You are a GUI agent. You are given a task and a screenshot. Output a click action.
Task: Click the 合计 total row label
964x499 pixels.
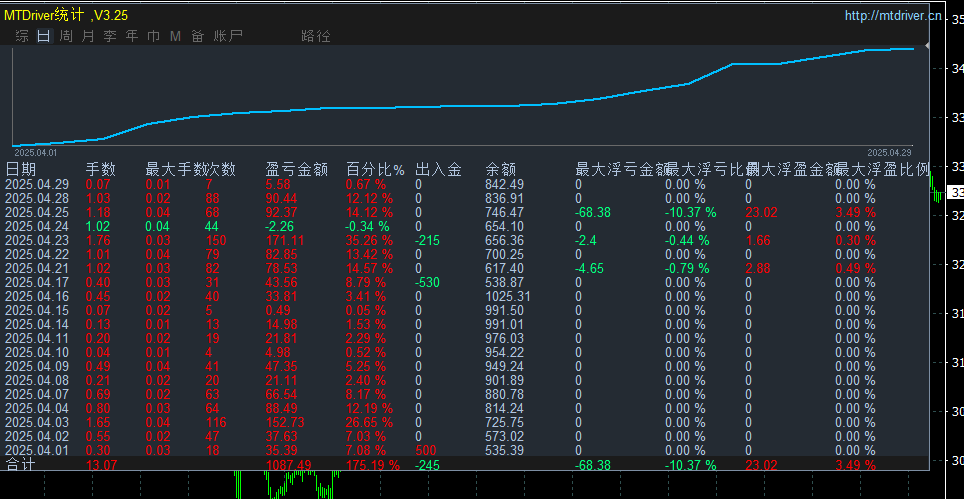coord(20,465)
